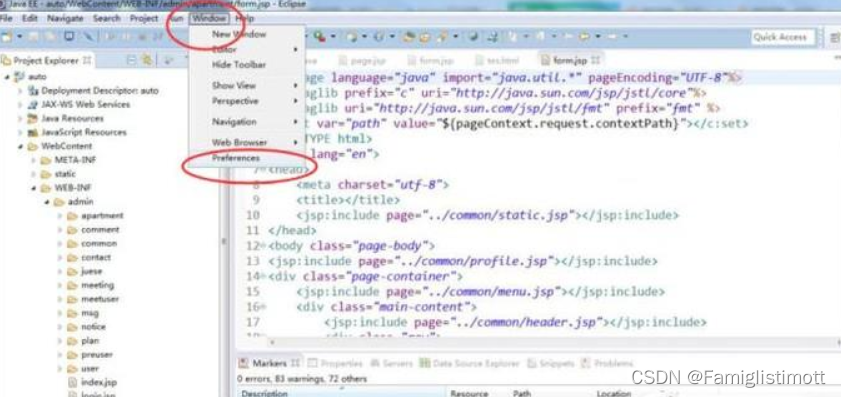This screenshot has width=841, height=397.
Task: Expand the apartment folder
Action: (60, 216)
